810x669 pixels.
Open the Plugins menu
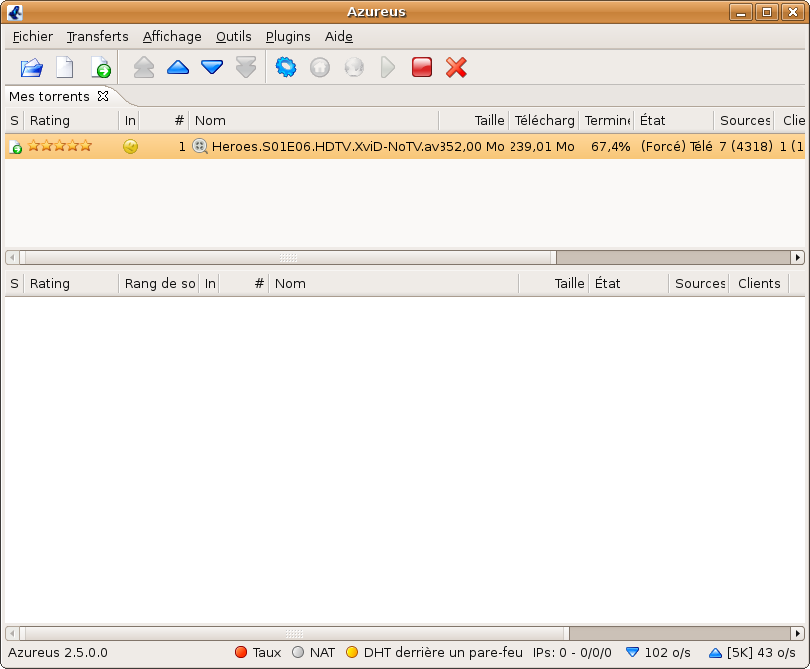(288, 37)
